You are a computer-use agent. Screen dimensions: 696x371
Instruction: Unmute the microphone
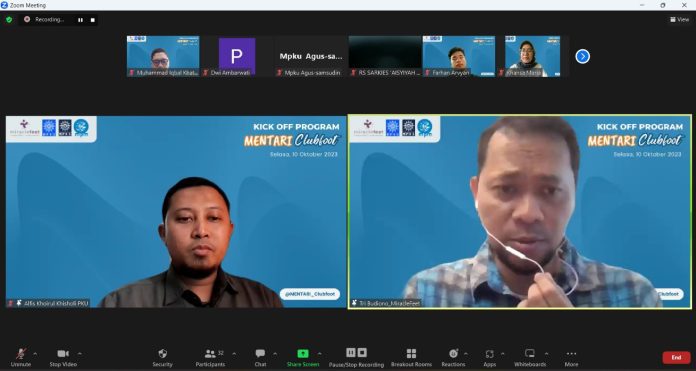(20, 357)
